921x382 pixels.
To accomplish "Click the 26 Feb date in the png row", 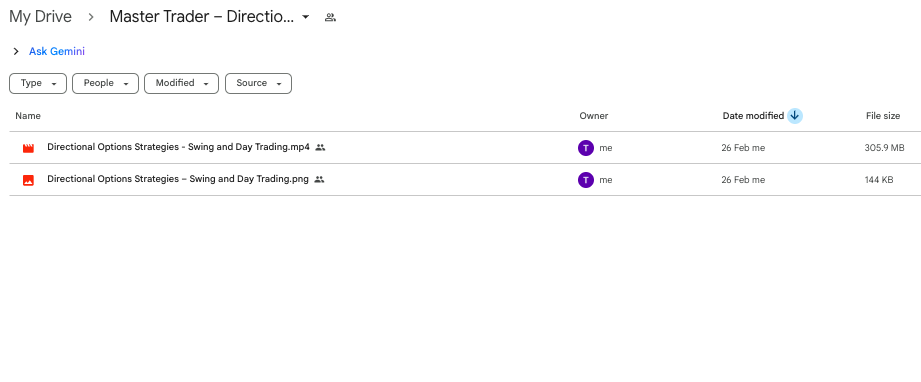I will tap(743, 180).
